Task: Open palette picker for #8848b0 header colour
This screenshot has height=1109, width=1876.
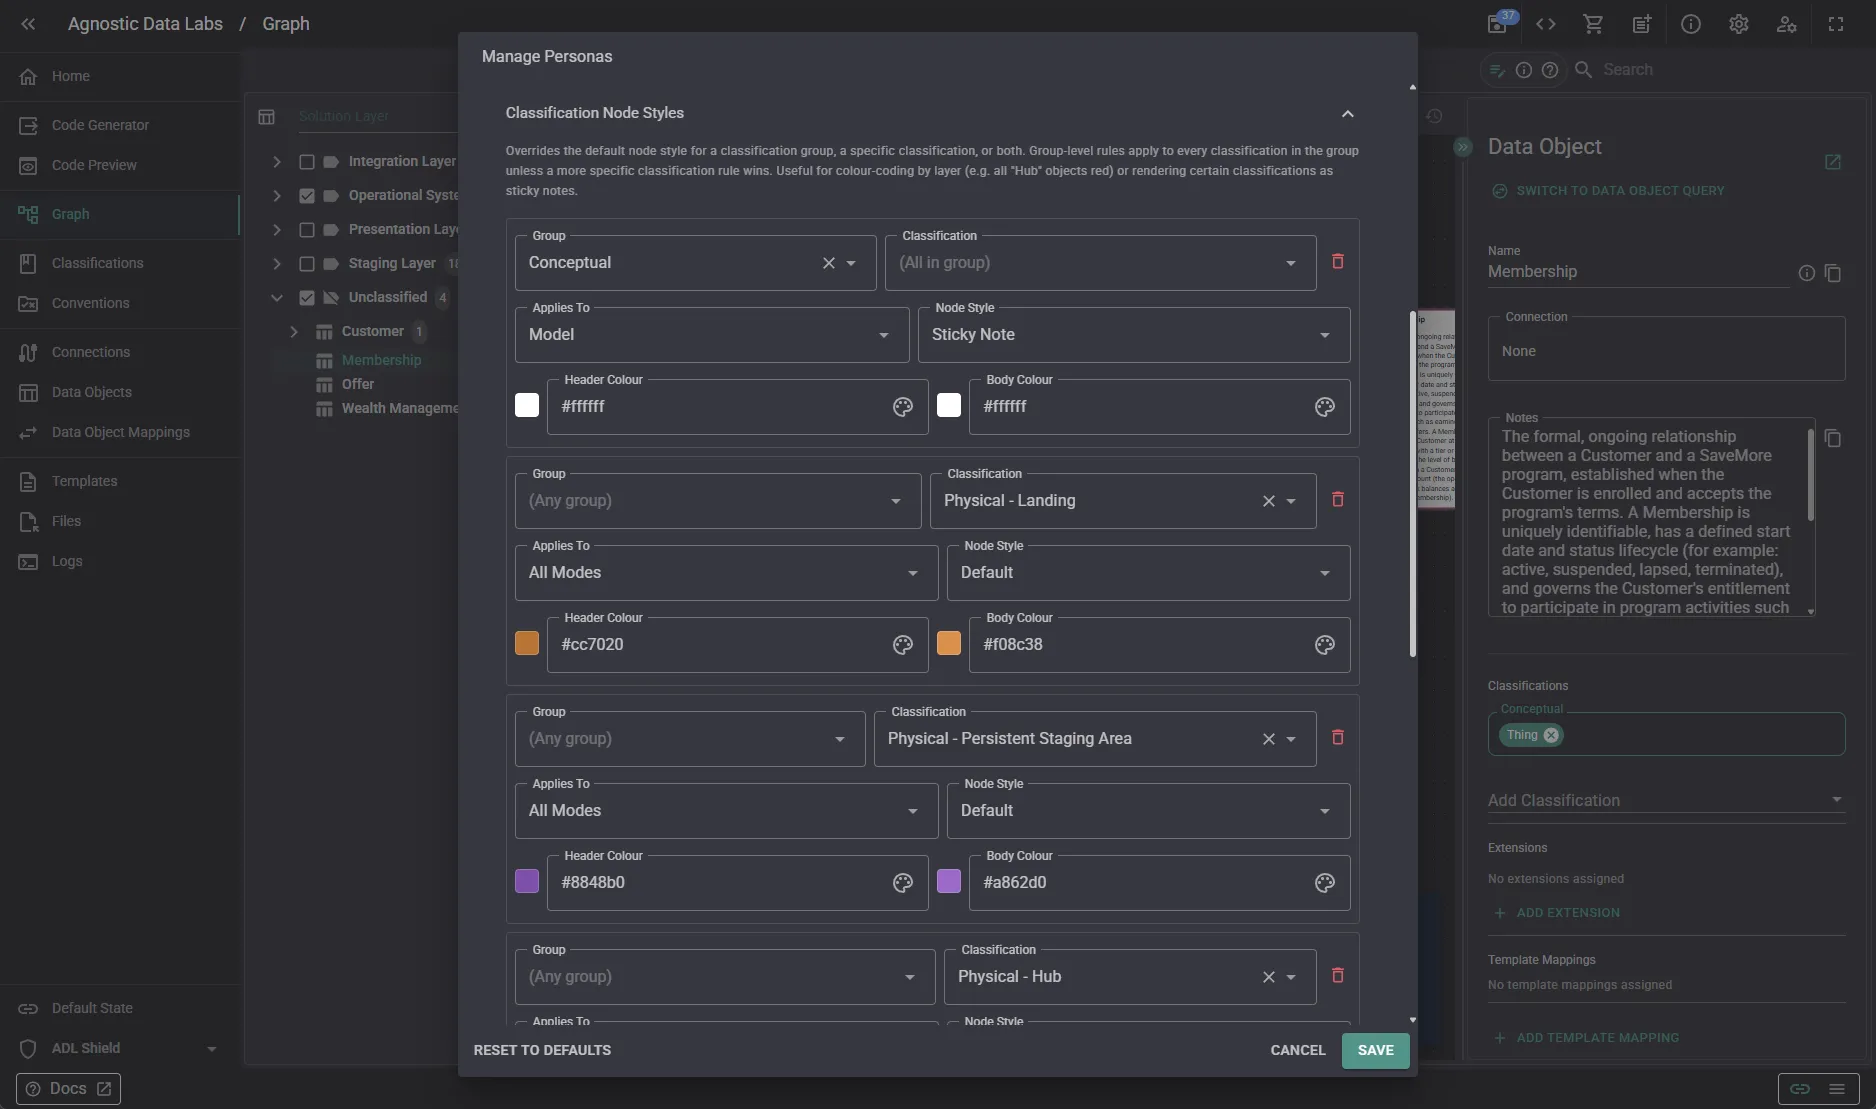Action: (x=902, y=883)
